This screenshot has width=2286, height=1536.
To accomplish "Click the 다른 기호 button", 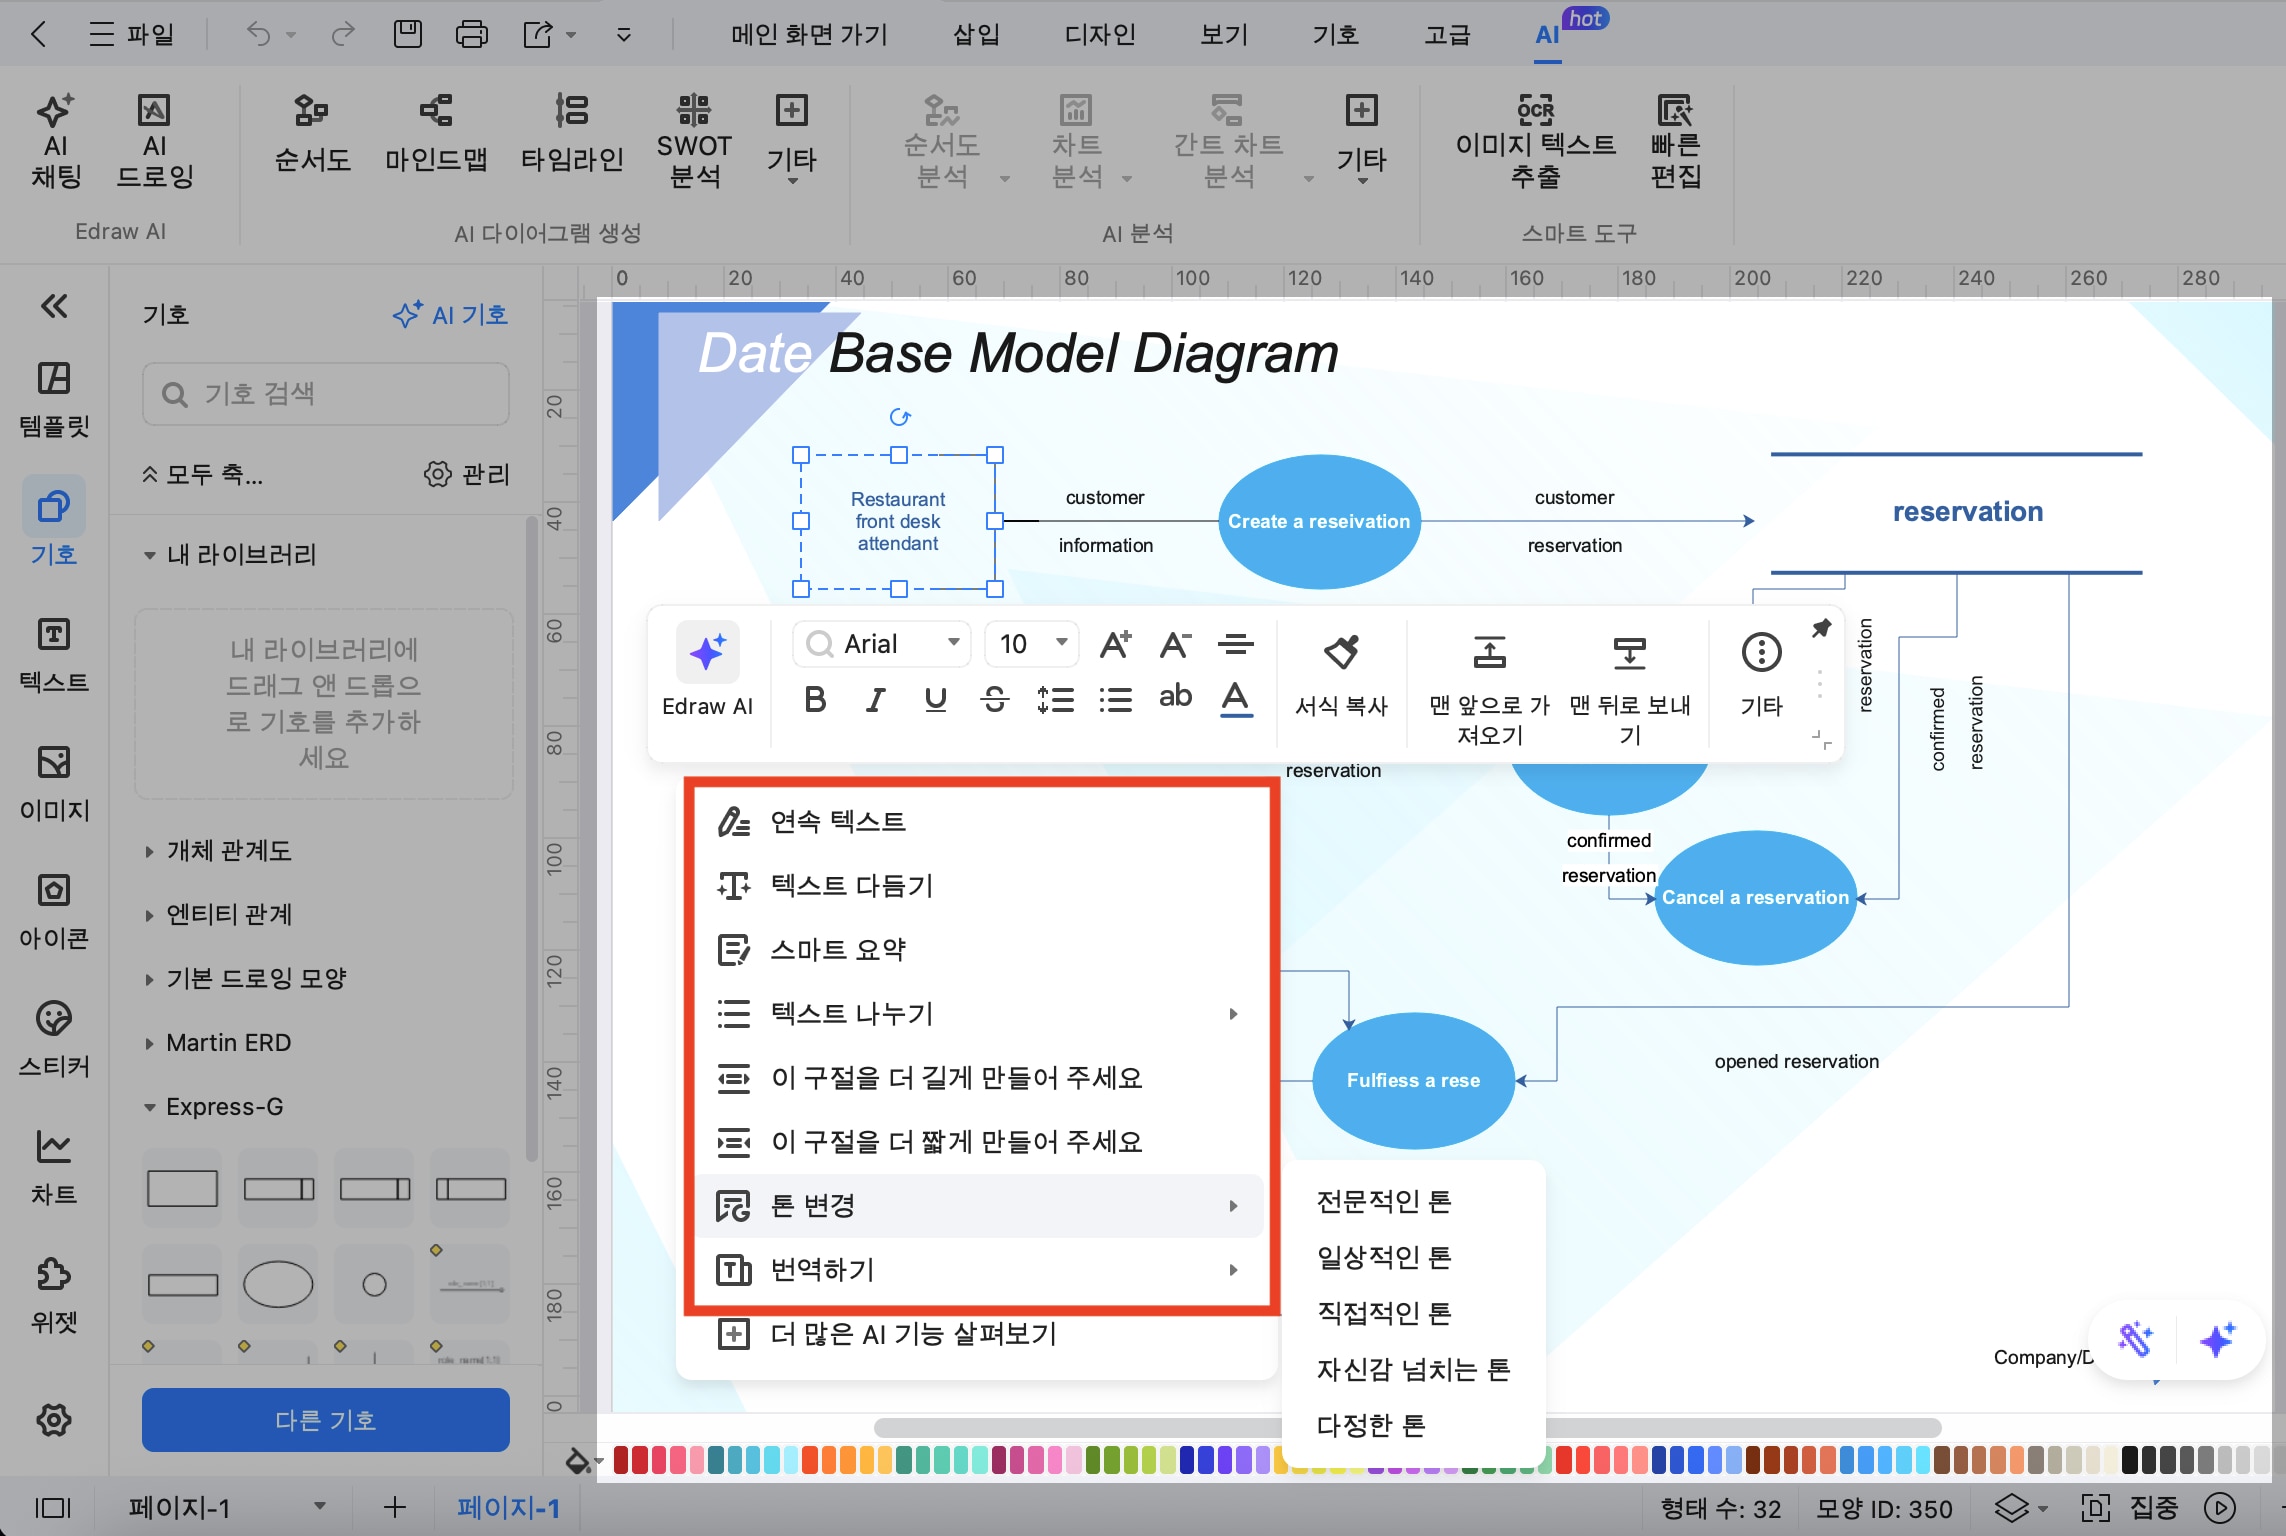I will [x=325, y=1420].
